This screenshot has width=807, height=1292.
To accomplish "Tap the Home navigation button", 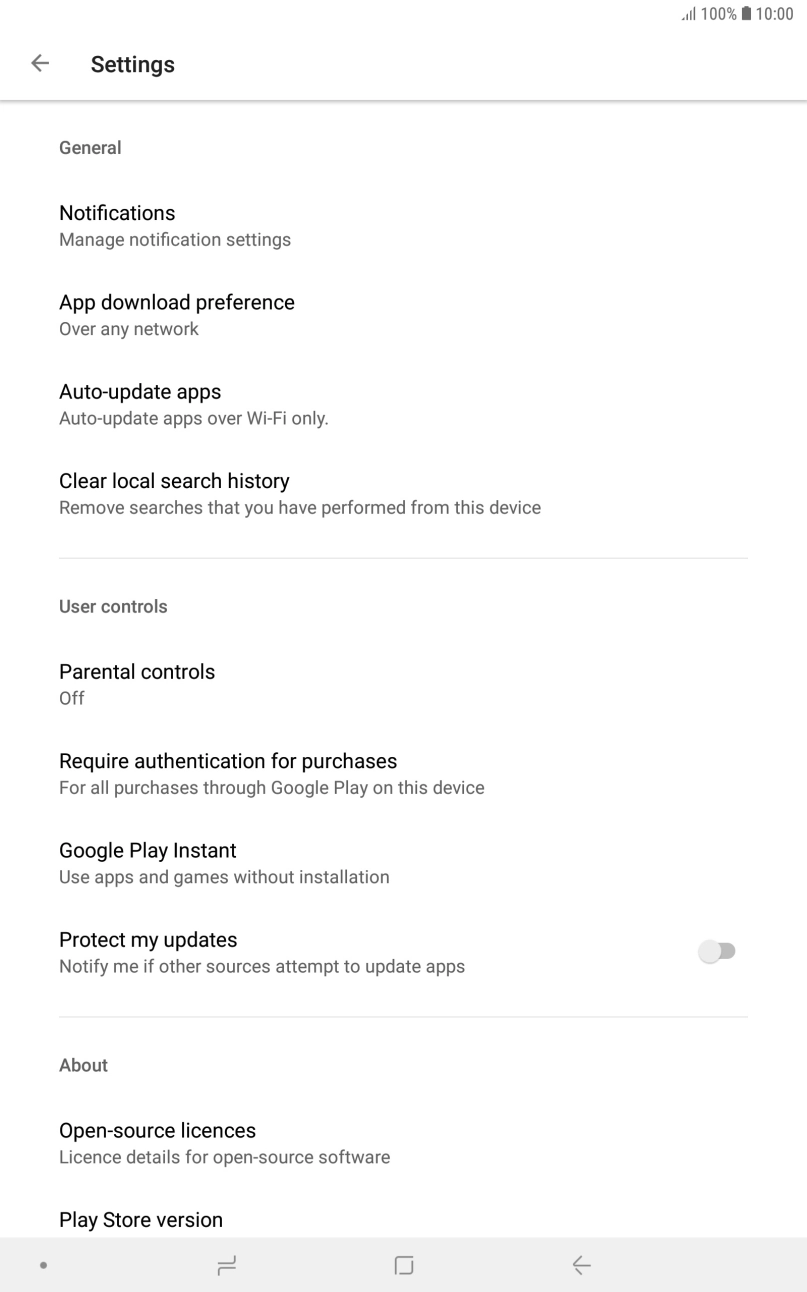I will [403, 1264].
